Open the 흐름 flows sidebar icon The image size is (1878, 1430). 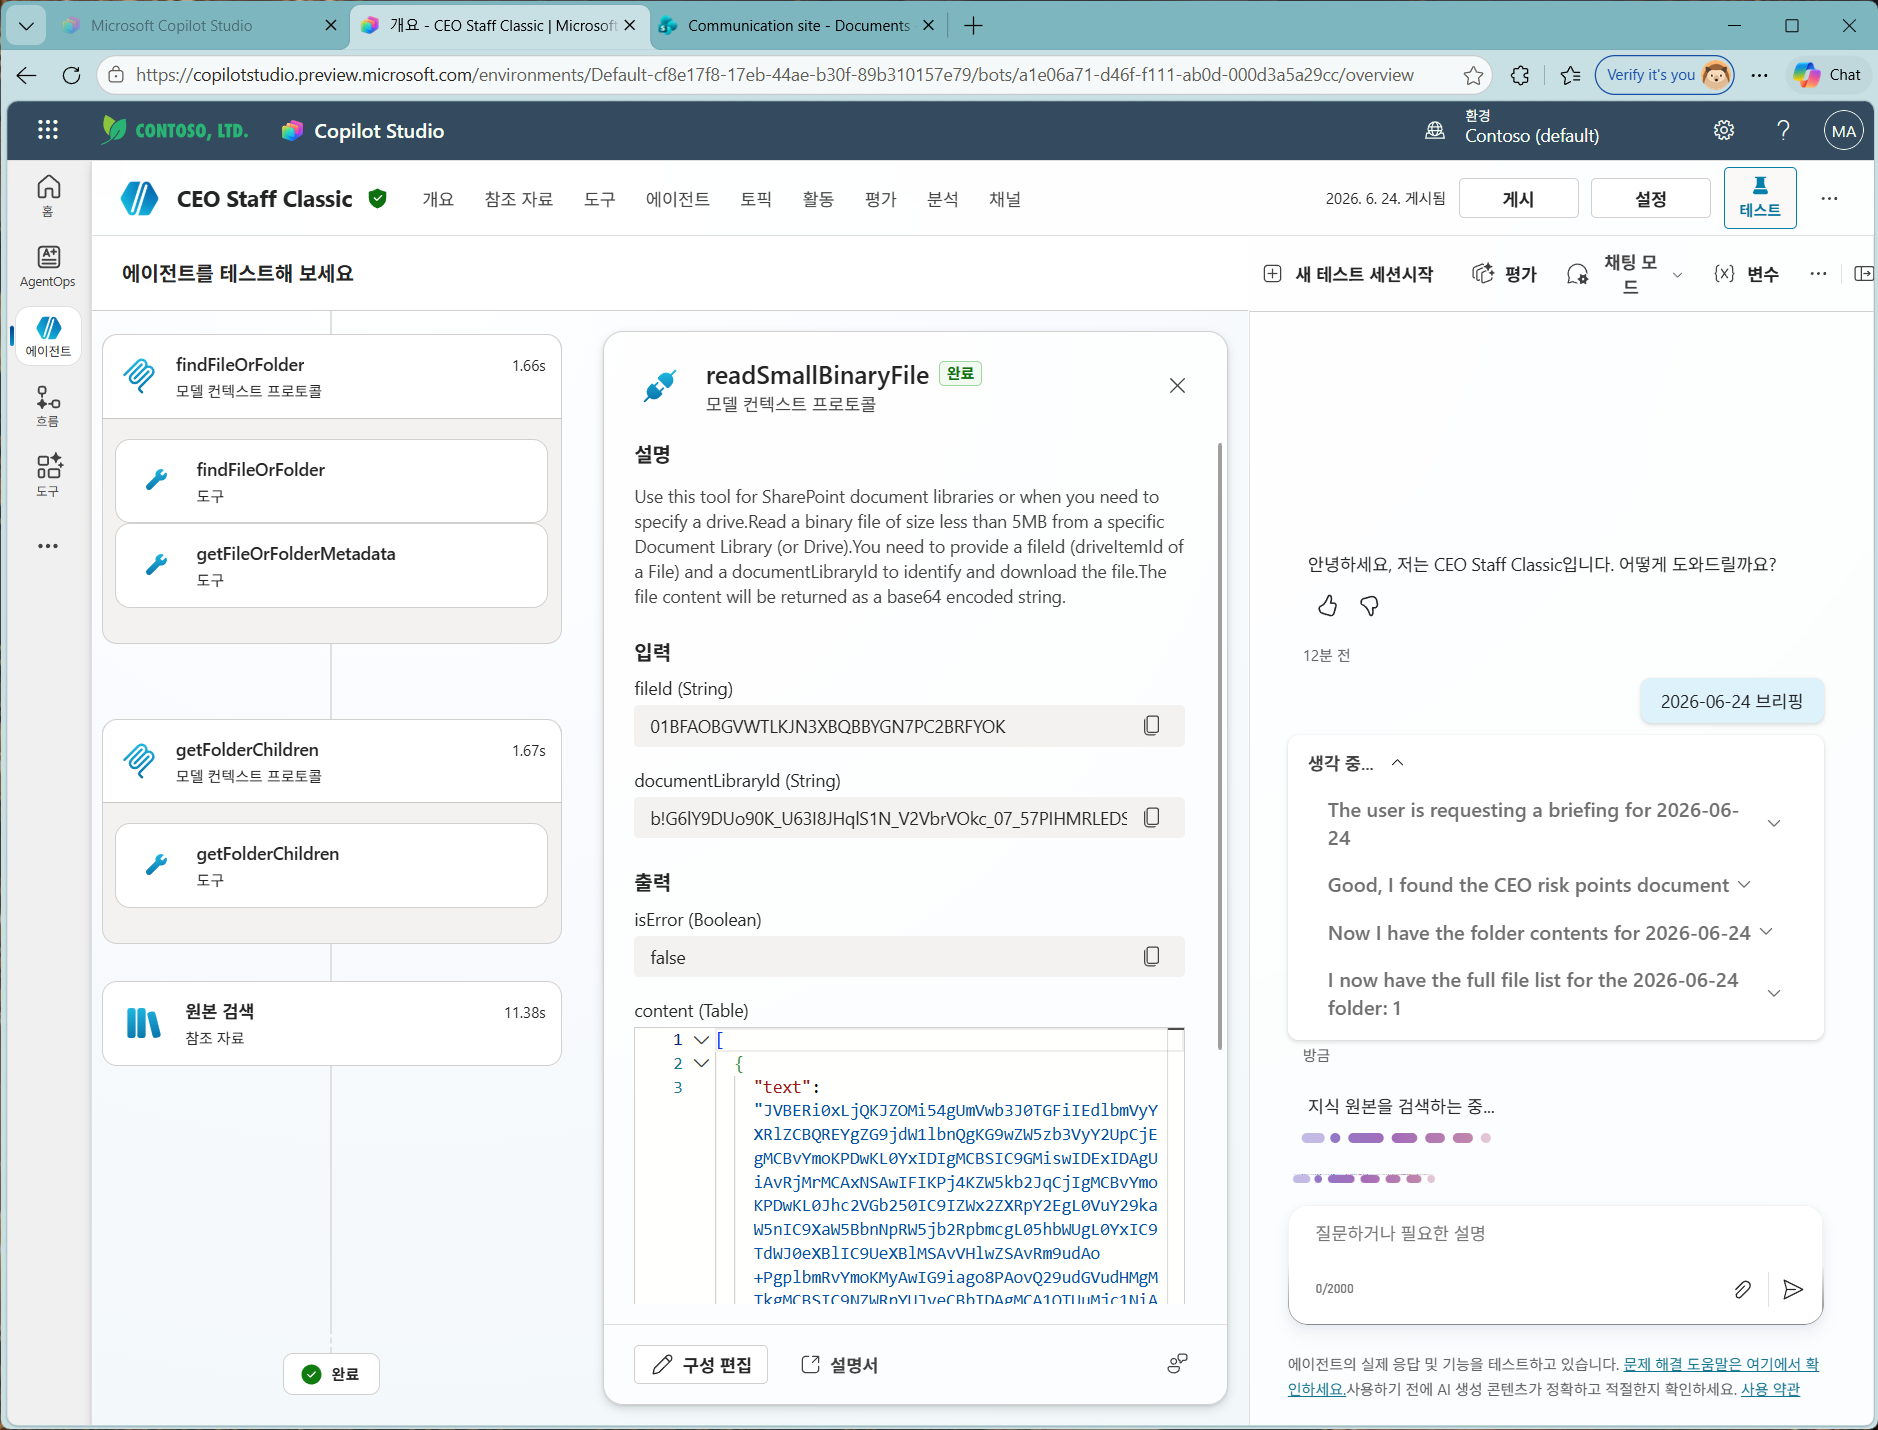pos(48,406)
